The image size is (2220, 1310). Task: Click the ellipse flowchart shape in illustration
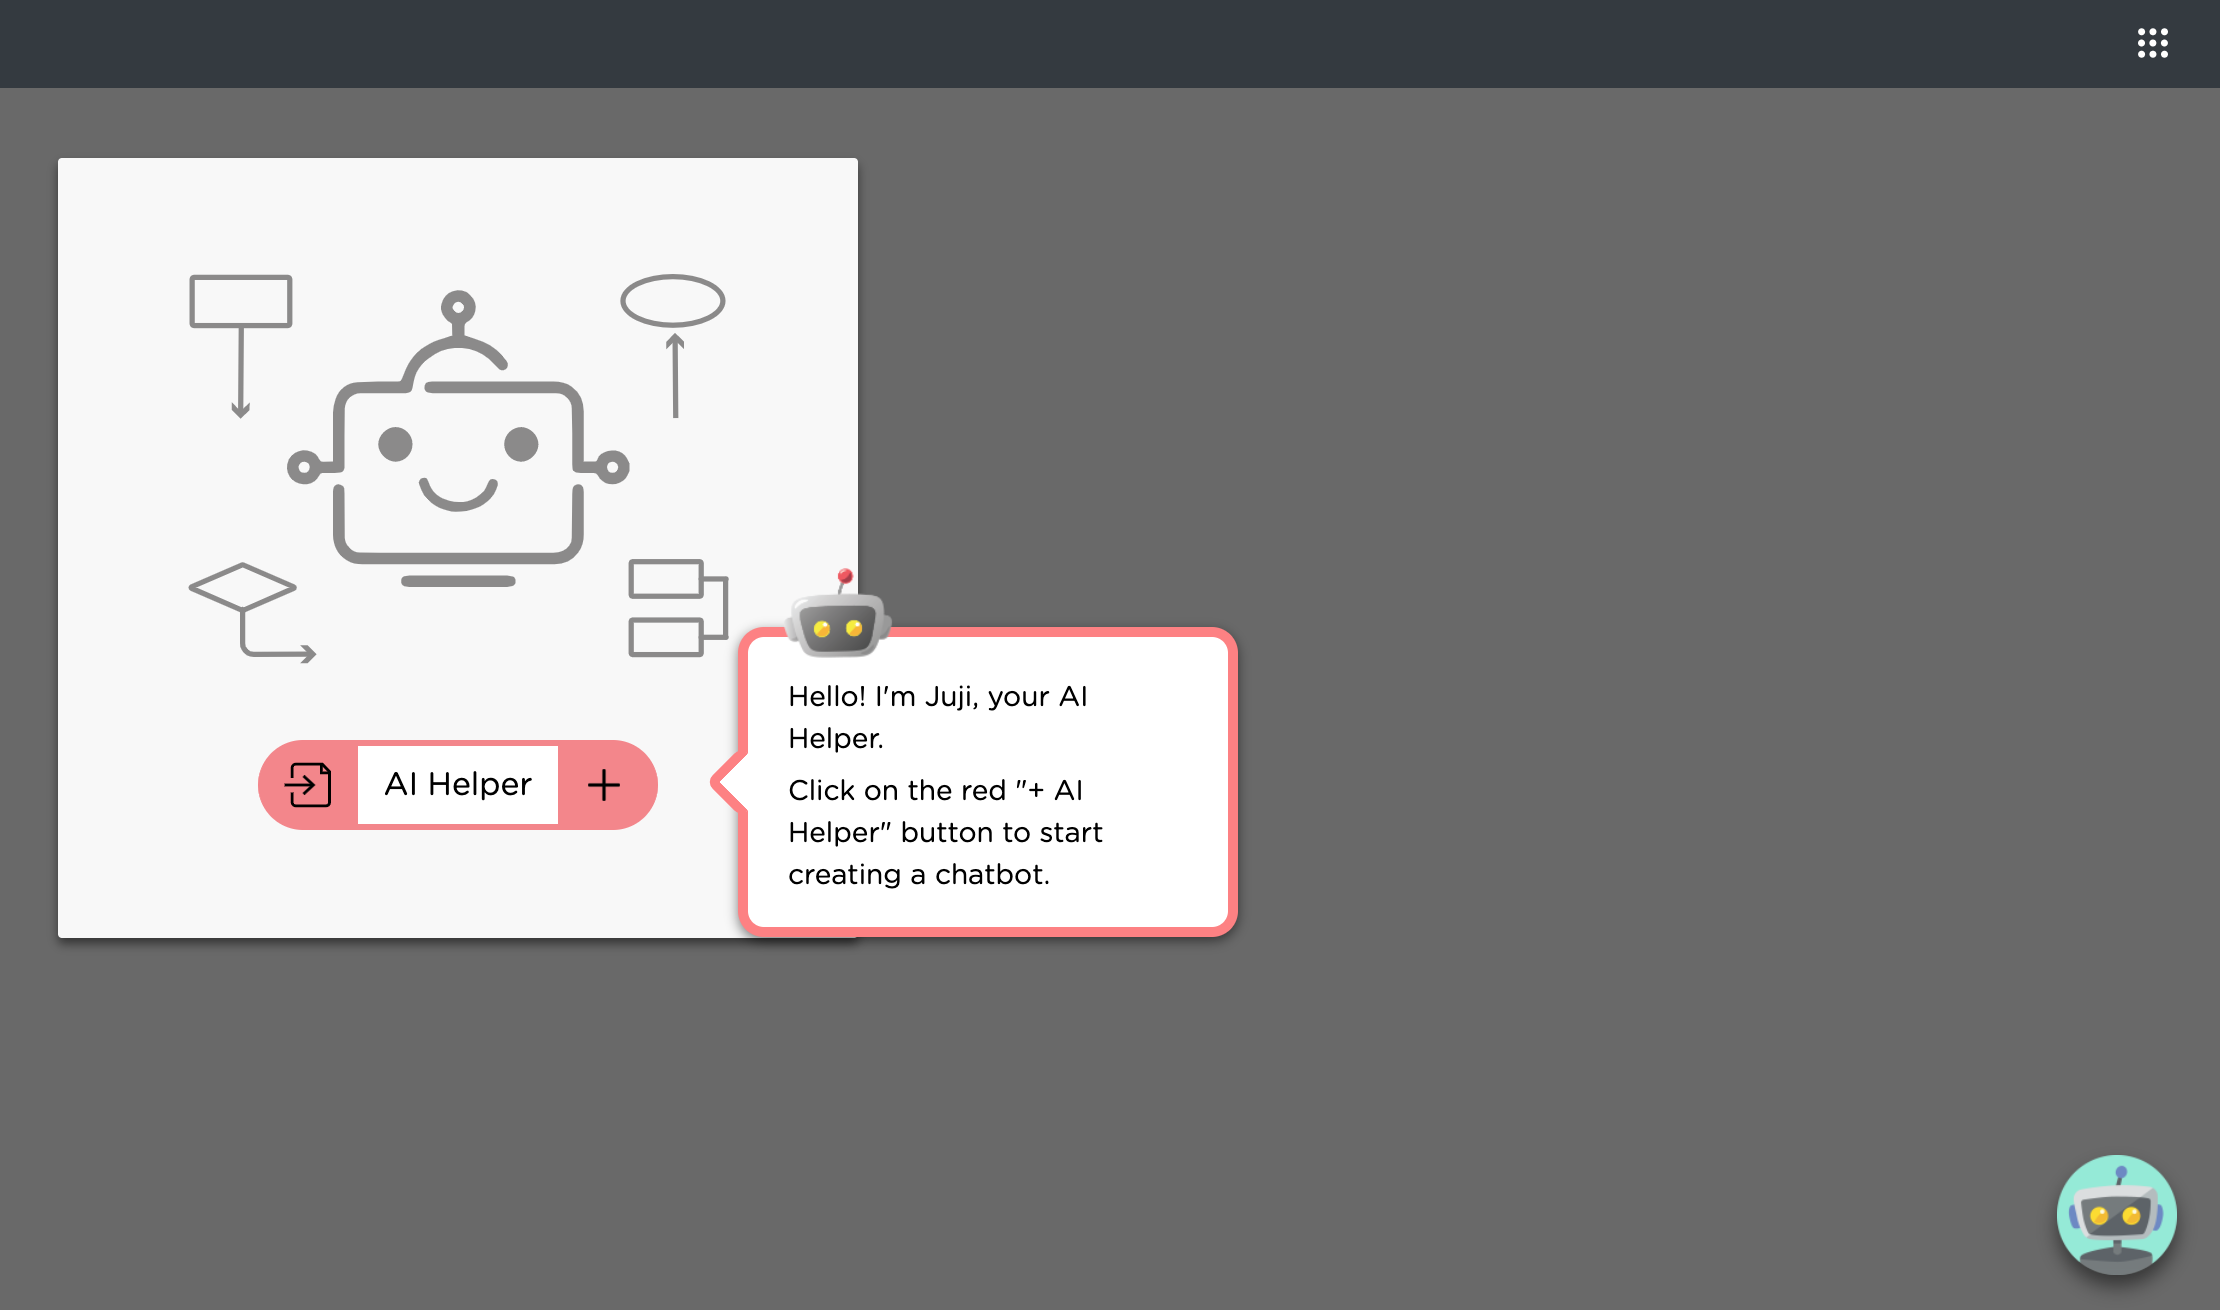[673, 301]
